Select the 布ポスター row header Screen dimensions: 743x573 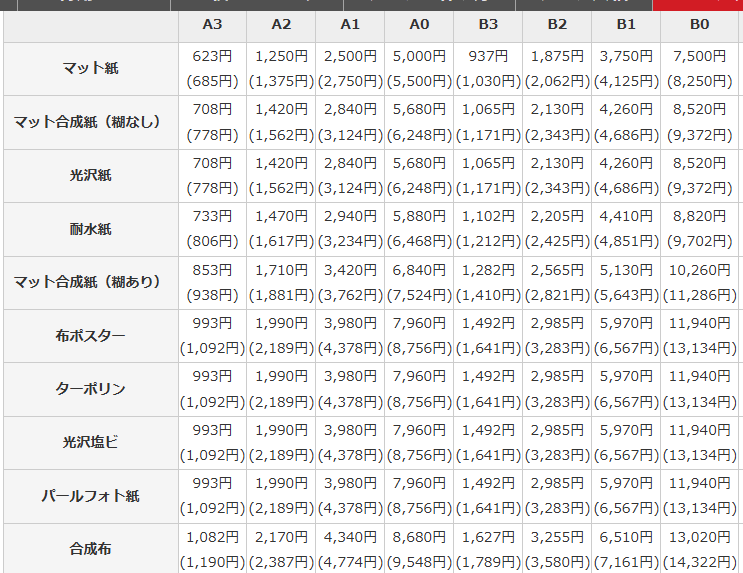coord(91,336)
